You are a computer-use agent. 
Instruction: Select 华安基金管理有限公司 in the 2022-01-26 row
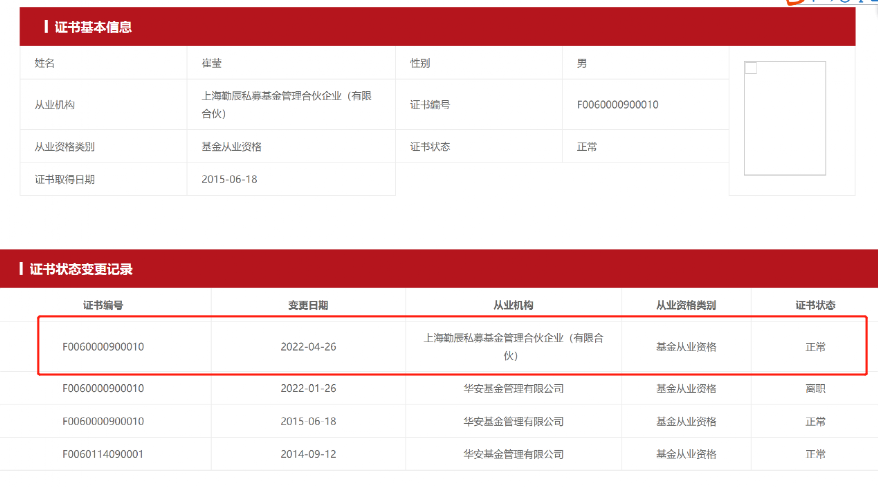pyautogui.click(x=513, y=388)
